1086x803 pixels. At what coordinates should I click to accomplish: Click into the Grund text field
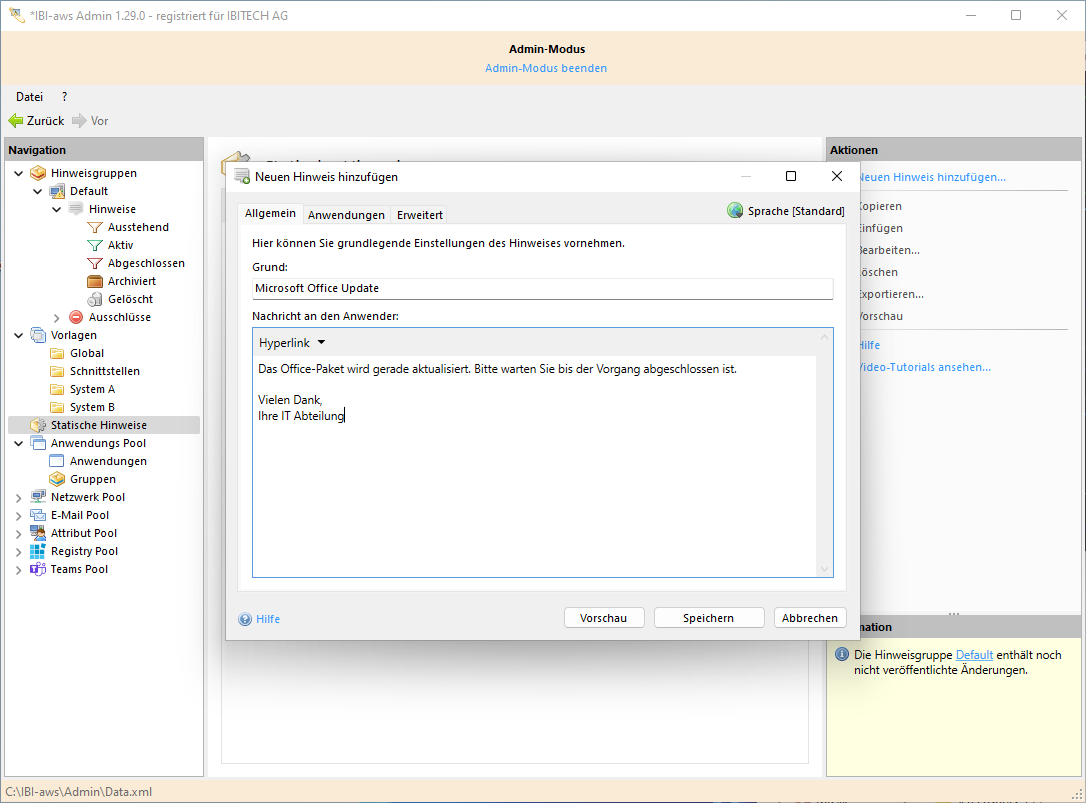click(542, 288)
